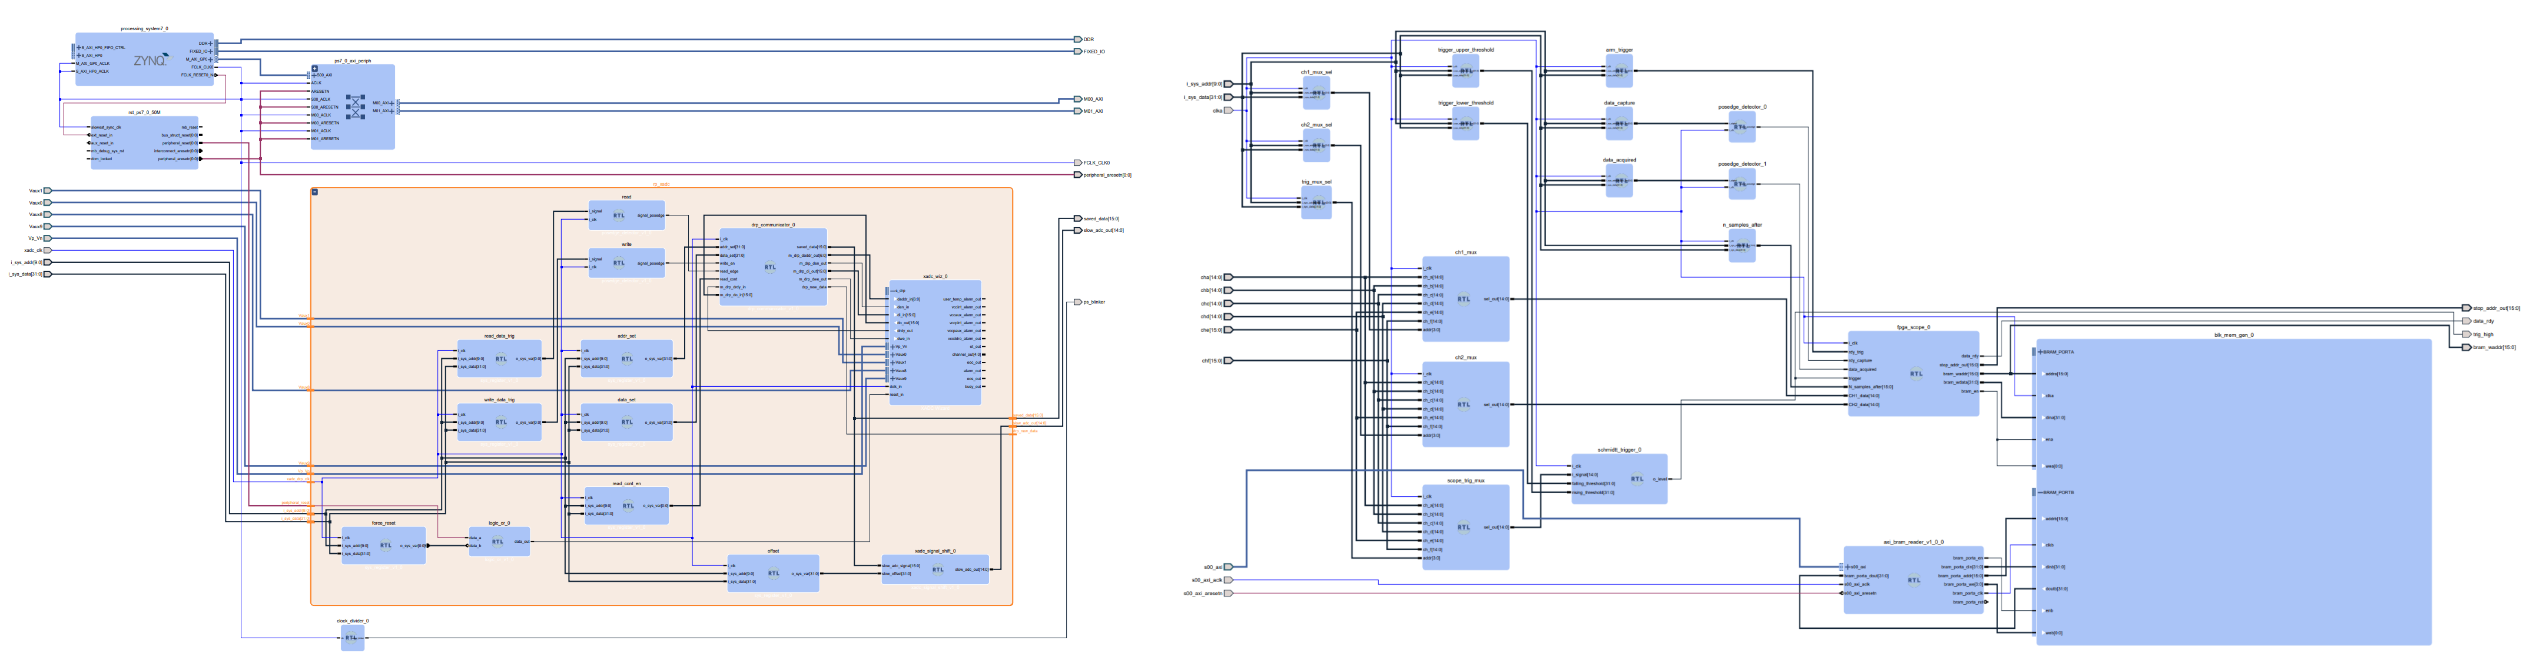Select the DDR external port
This screenshot has height=669, width=2533.
(x=1078, y=40)
